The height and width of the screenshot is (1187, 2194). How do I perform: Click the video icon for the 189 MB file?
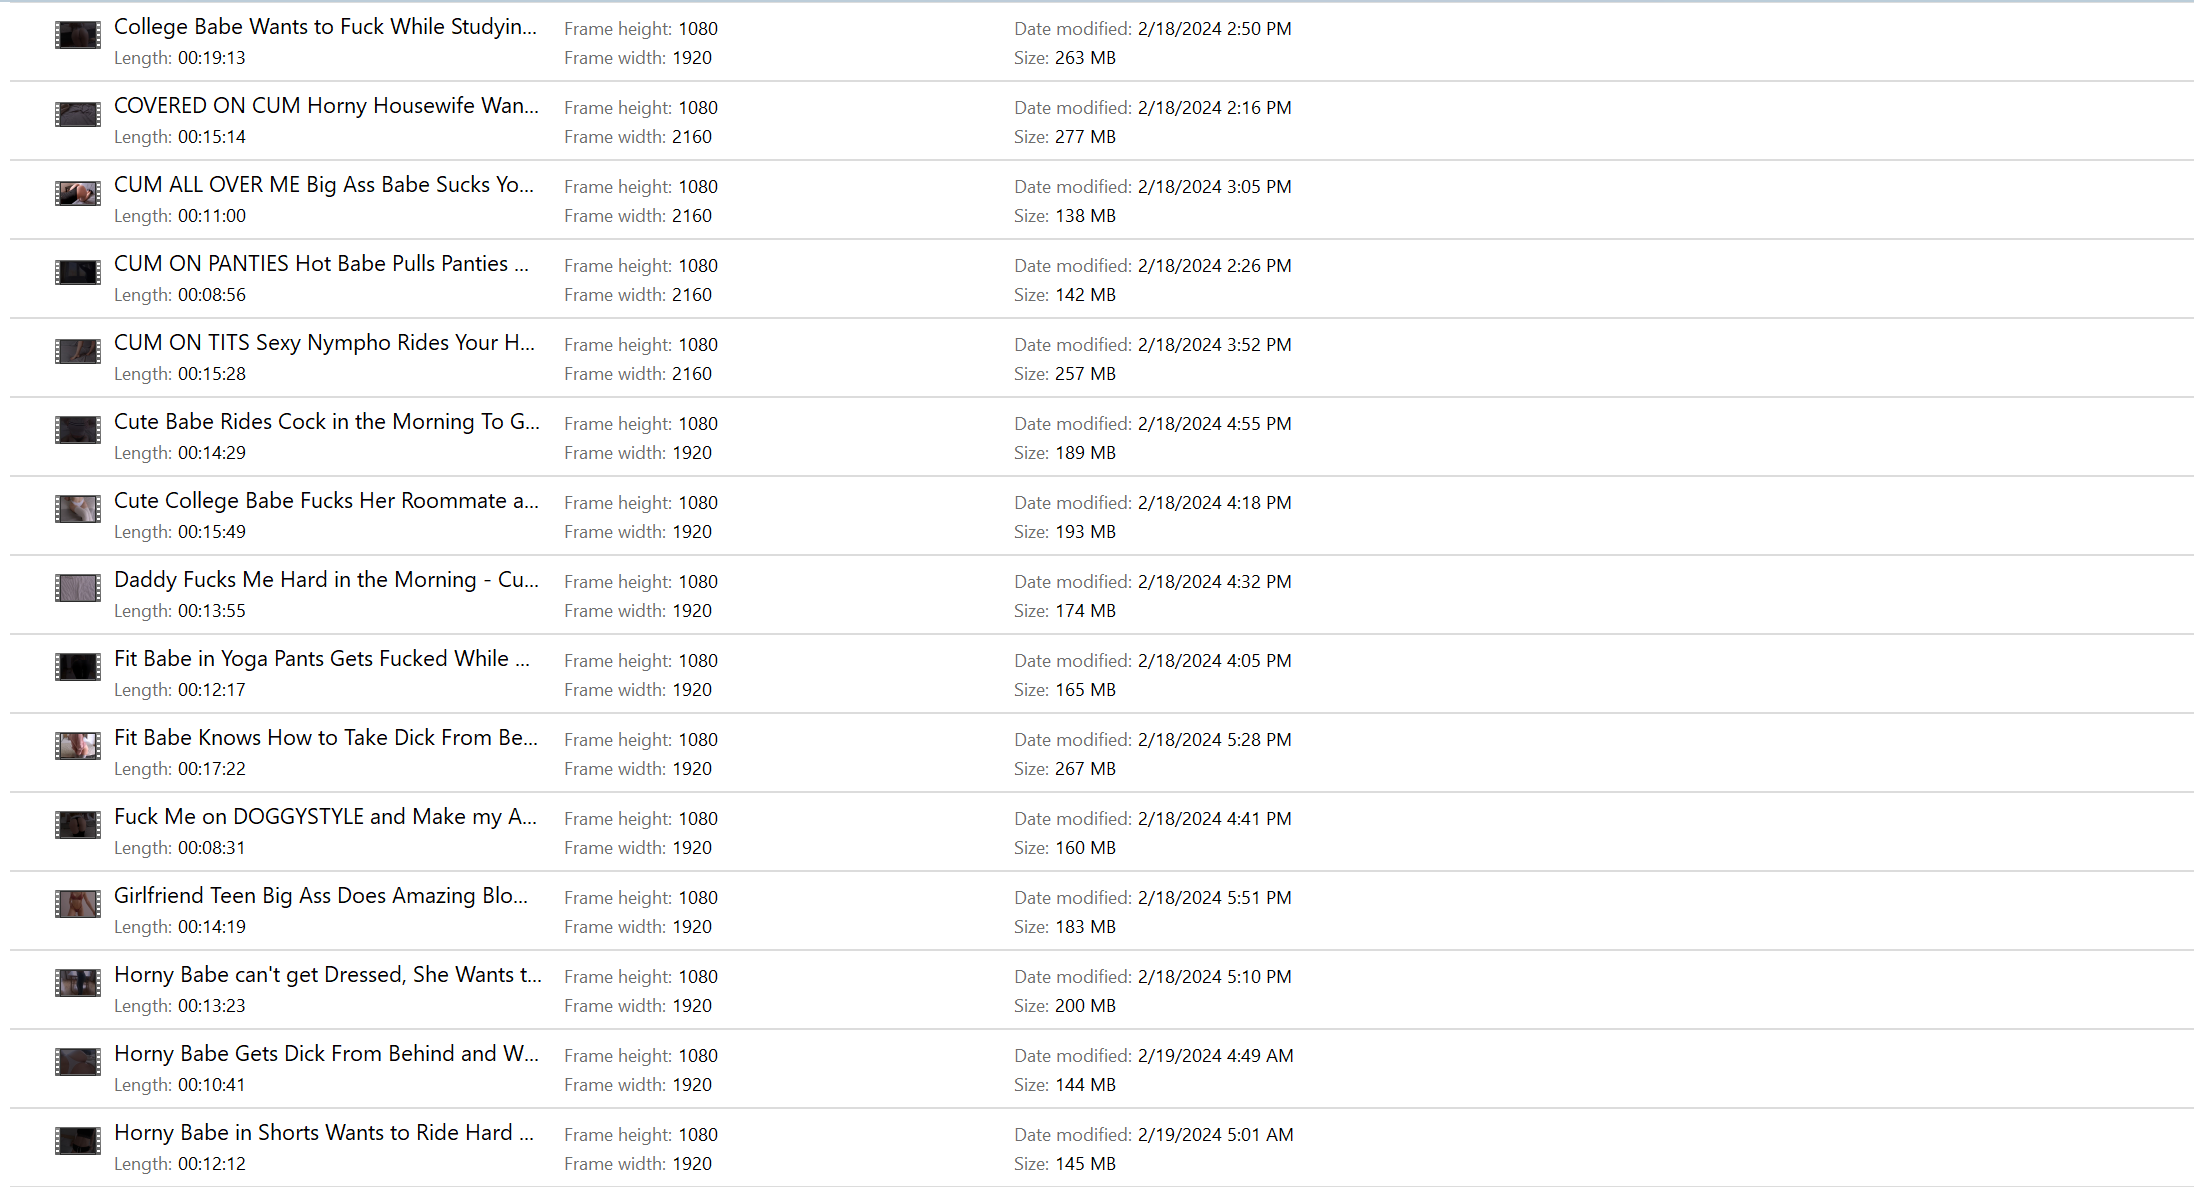pos(77,430)
